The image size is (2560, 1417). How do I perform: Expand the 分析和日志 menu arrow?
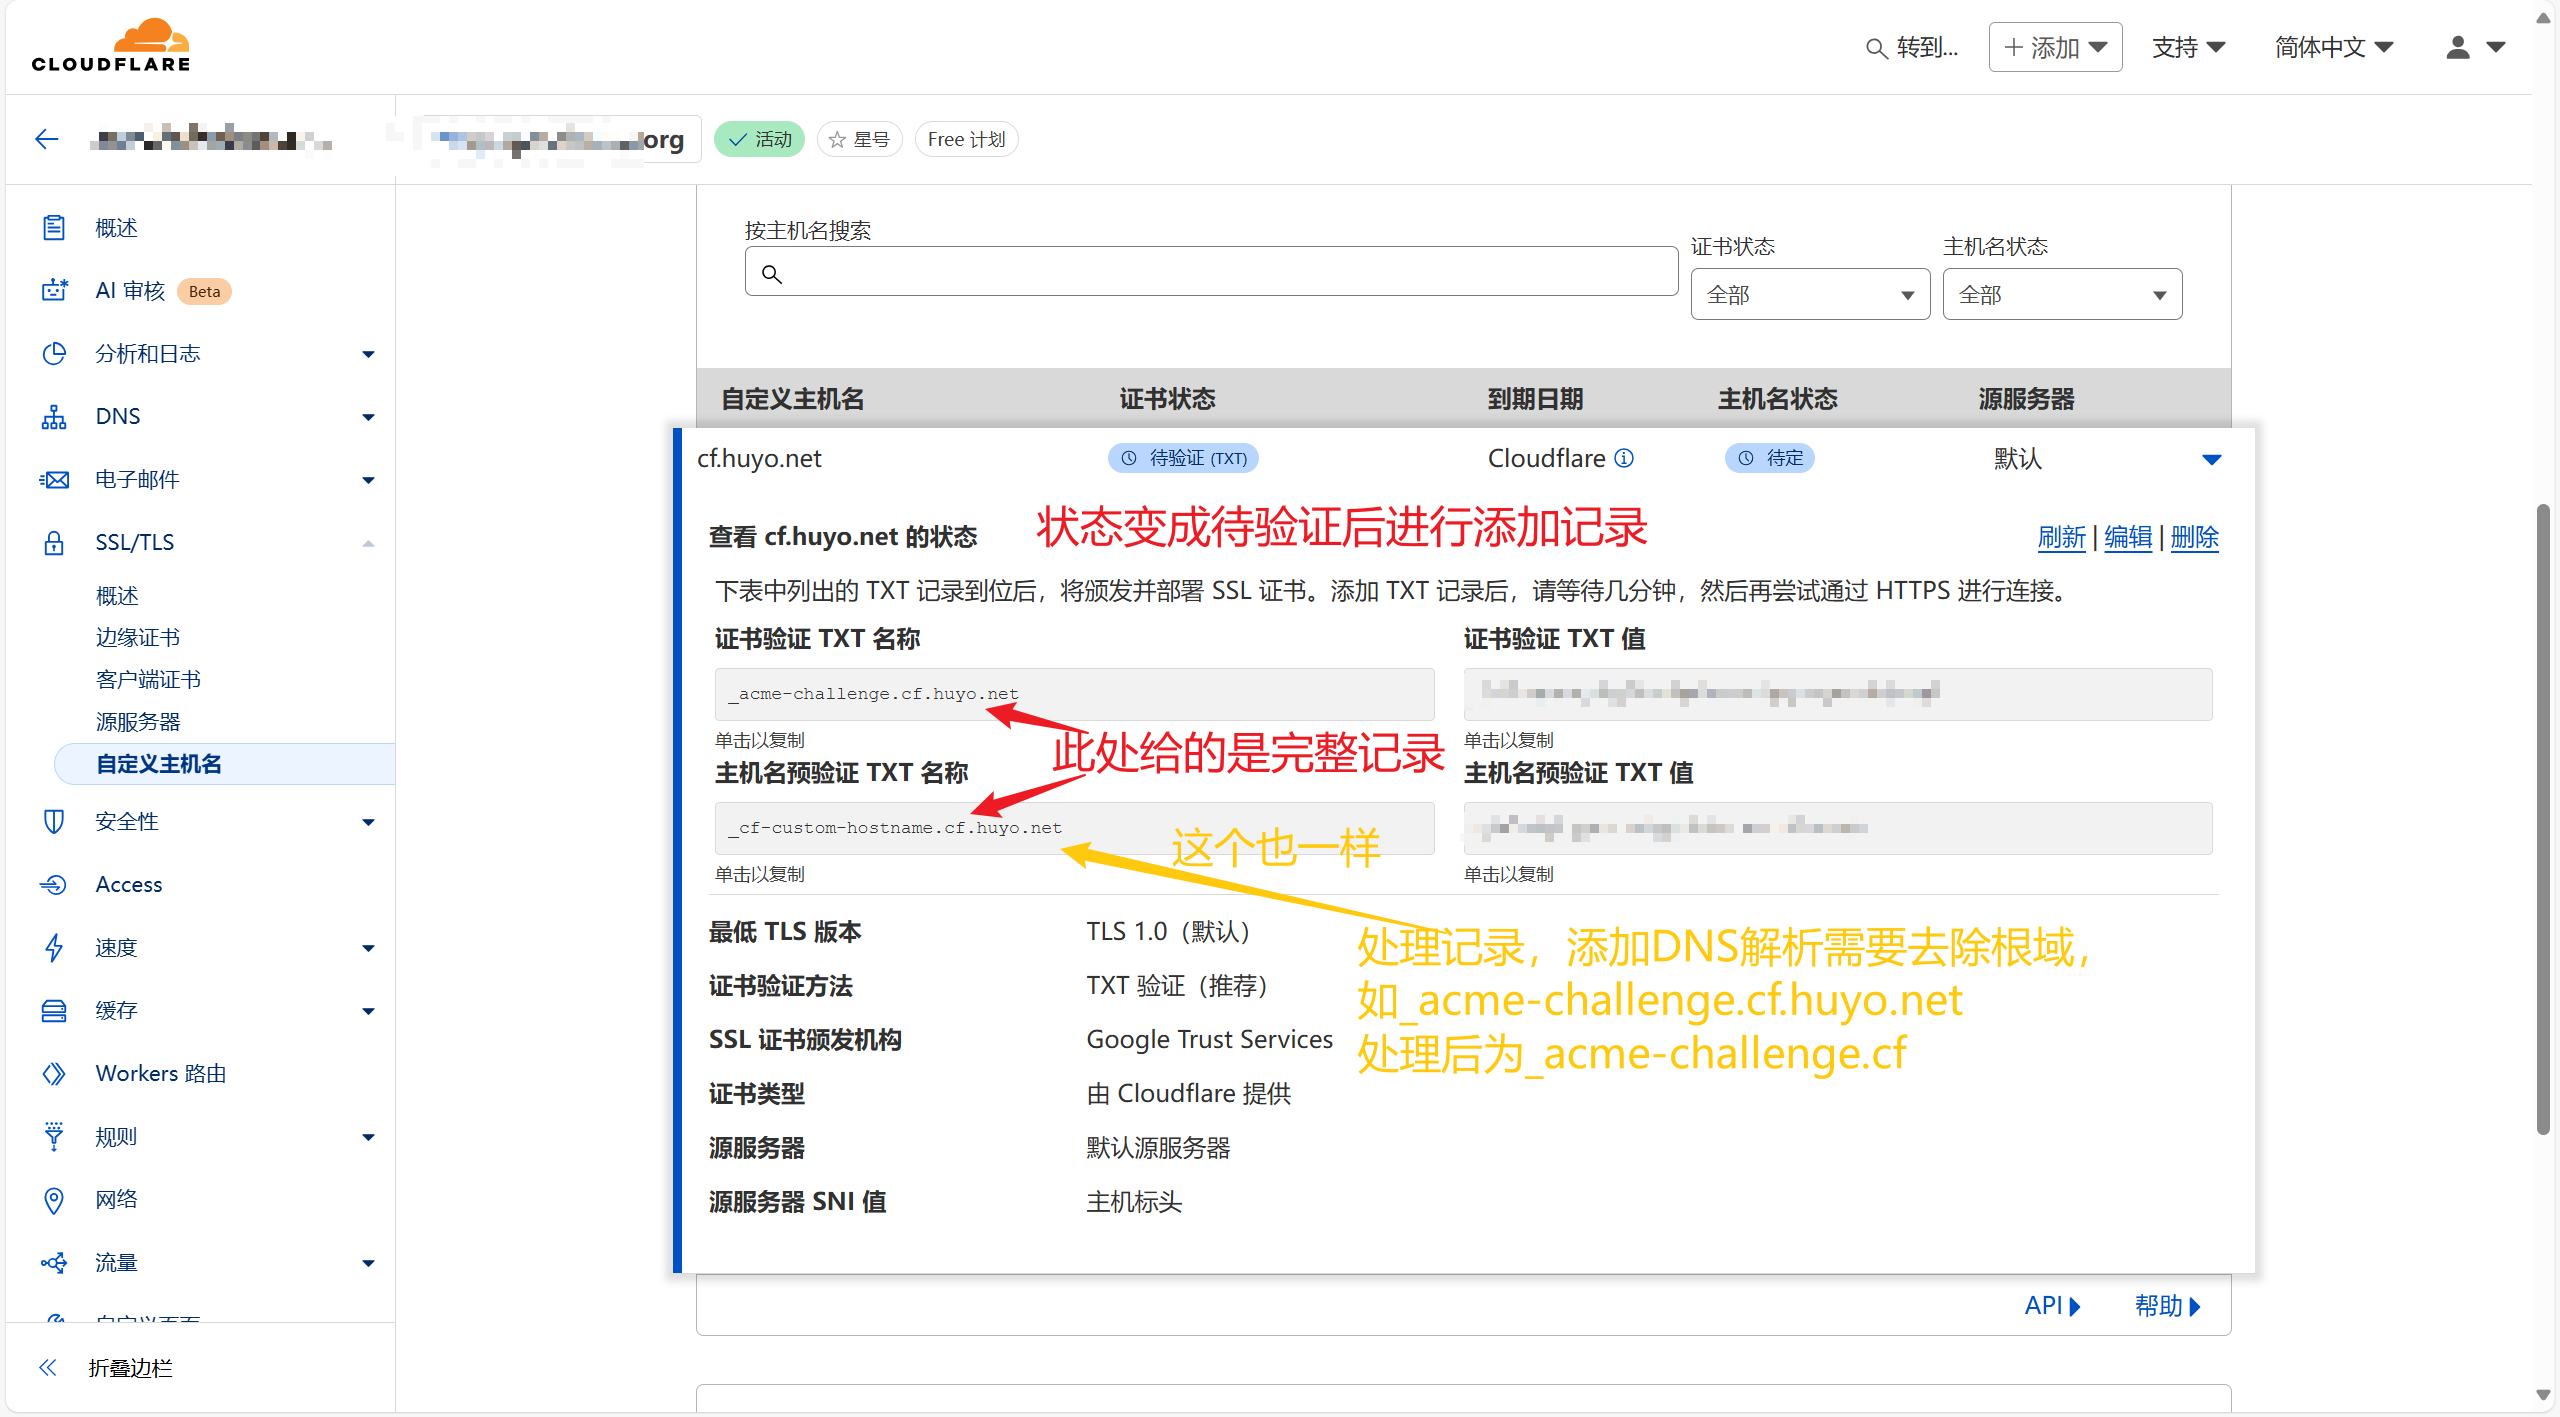click(368, 354)
